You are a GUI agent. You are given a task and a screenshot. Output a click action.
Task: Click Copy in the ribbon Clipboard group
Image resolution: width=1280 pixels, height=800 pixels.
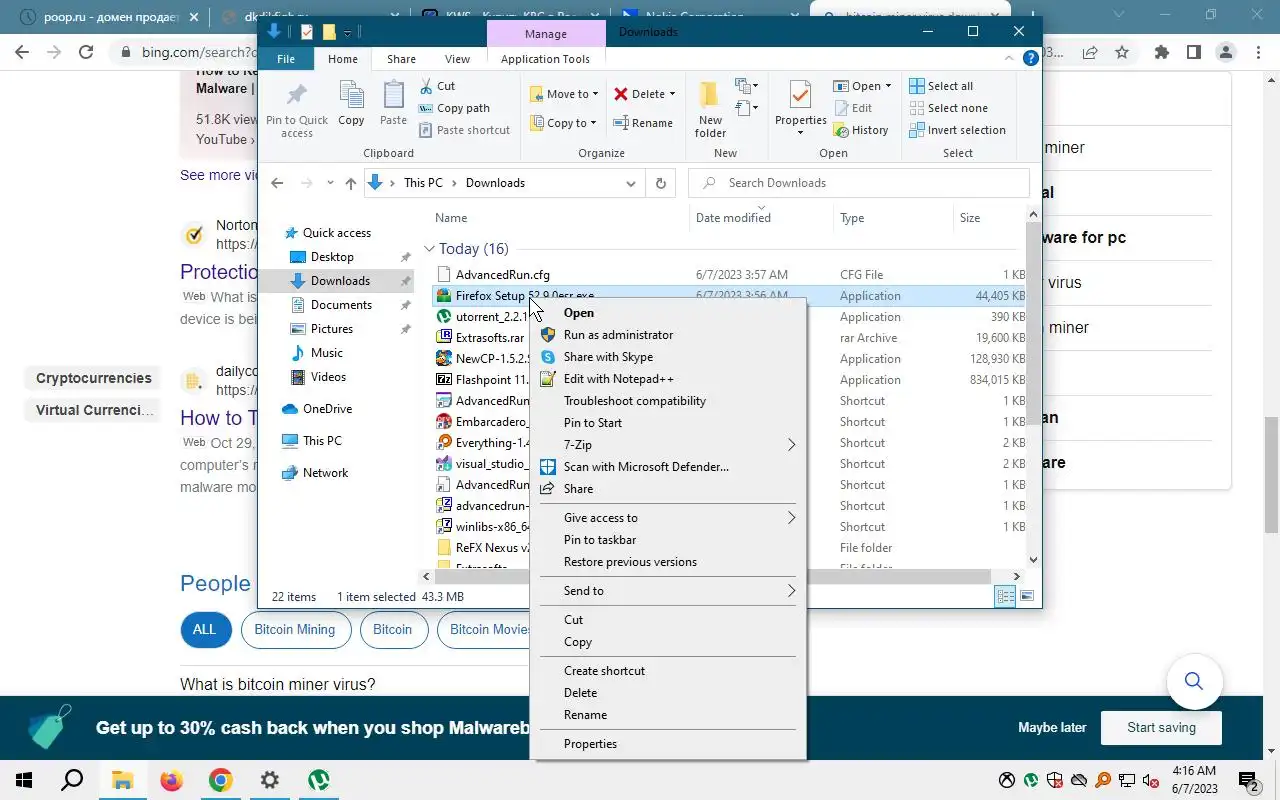351,104
